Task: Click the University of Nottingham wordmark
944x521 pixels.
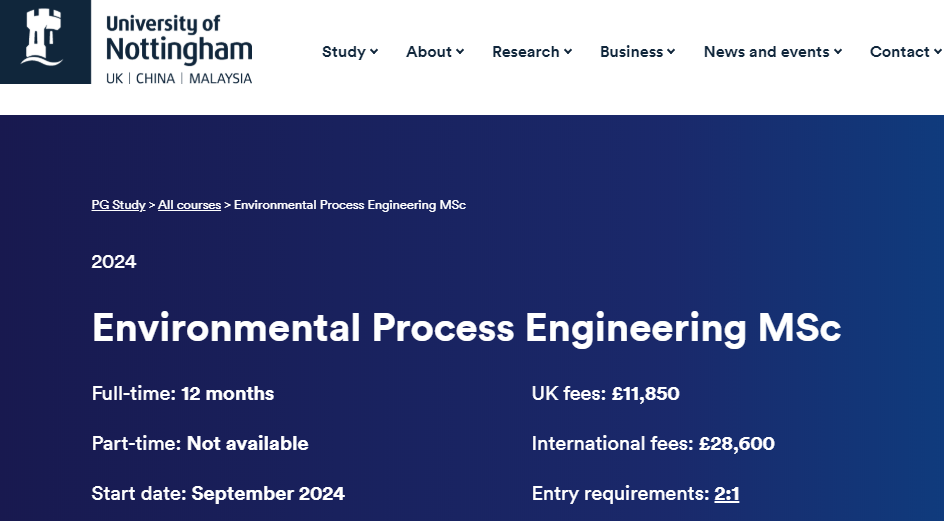Action: (179, 40)
